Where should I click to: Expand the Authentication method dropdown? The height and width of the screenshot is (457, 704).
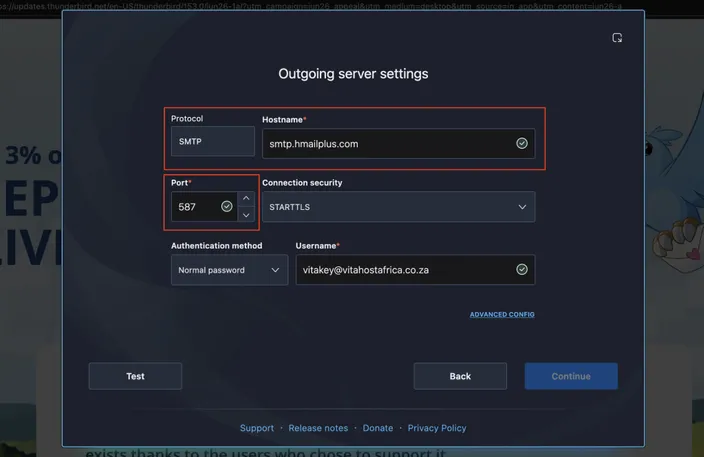pyautogui.click(x=229, y=270)
